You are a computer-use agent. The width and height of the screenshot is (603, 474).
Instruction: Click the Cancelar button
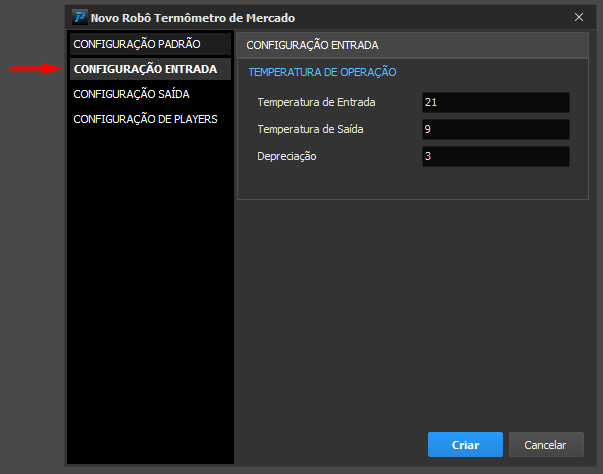click(546, 445)
